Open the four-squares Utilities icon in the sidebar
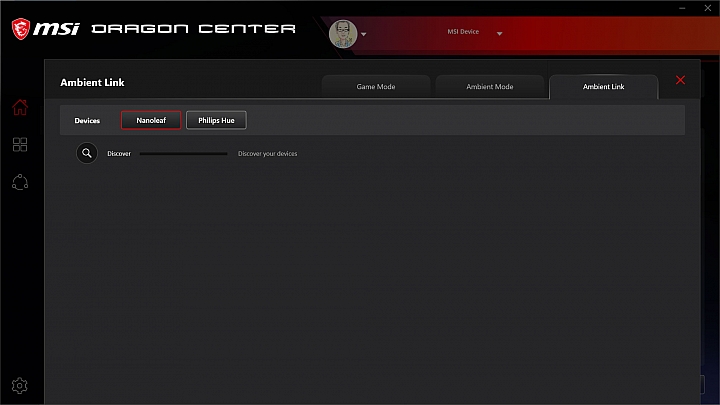 20,145
